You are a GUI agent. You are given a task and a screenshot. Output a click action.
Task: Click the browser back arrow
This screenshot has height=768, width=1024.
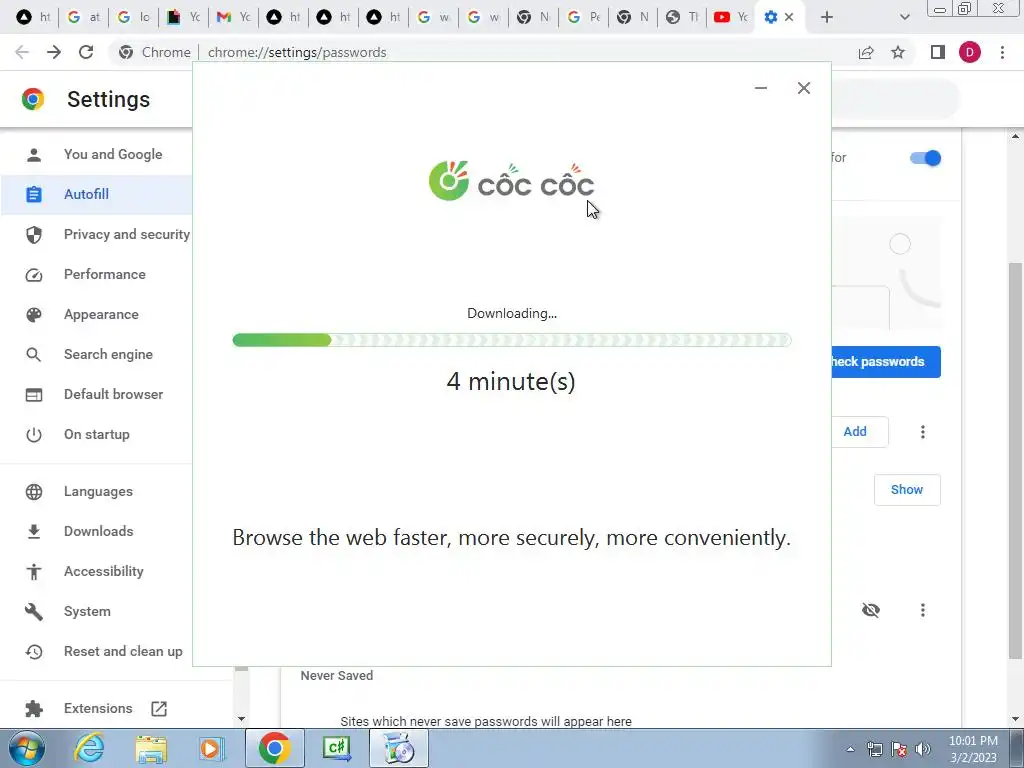tap(22, 52)
